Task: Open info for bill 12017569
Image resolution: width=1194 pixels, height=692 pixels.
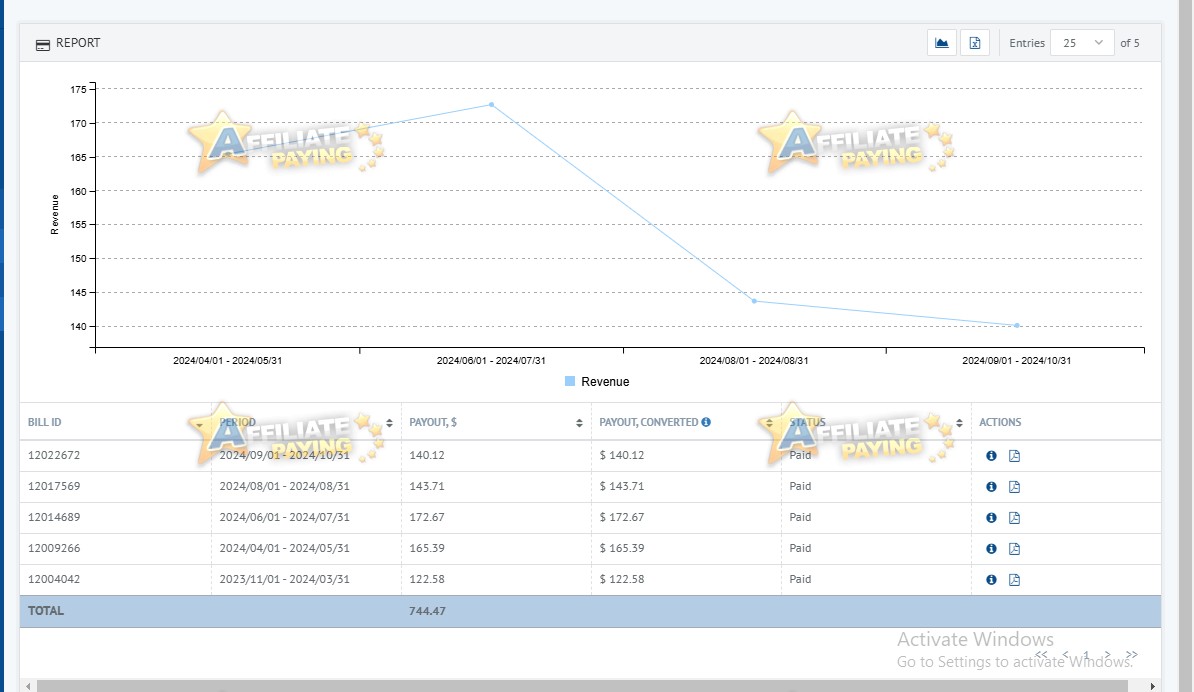Action: coord(991,486)
